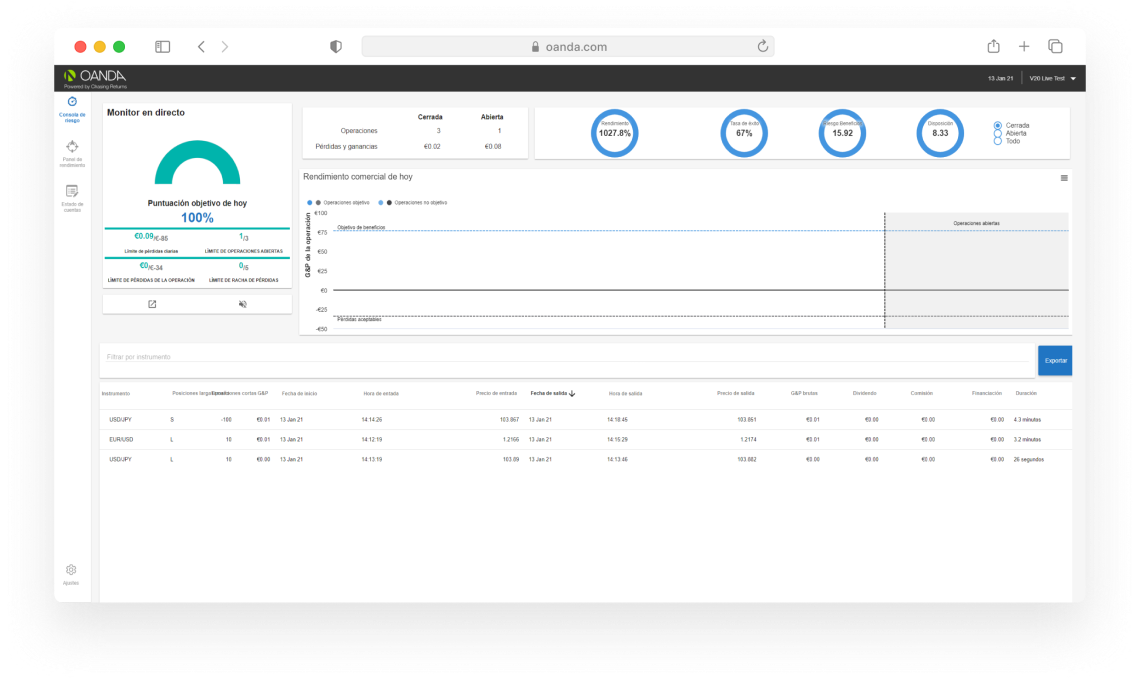The height and width of the screenshot is (680, 1140).
Task: Open the chart hamburger menu icon
Action: tap(1064, 178)
